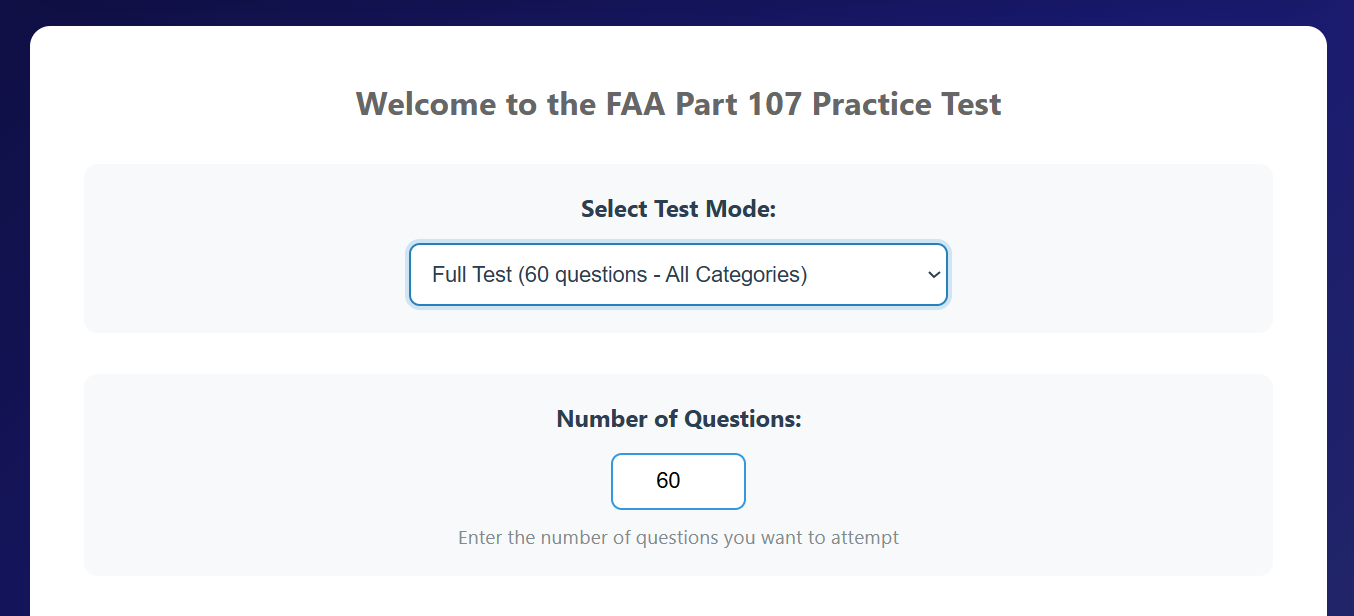1354x616 pixels.
Task: Click empty space left of the test mode dropdown
Action: (x=250, y=274)
